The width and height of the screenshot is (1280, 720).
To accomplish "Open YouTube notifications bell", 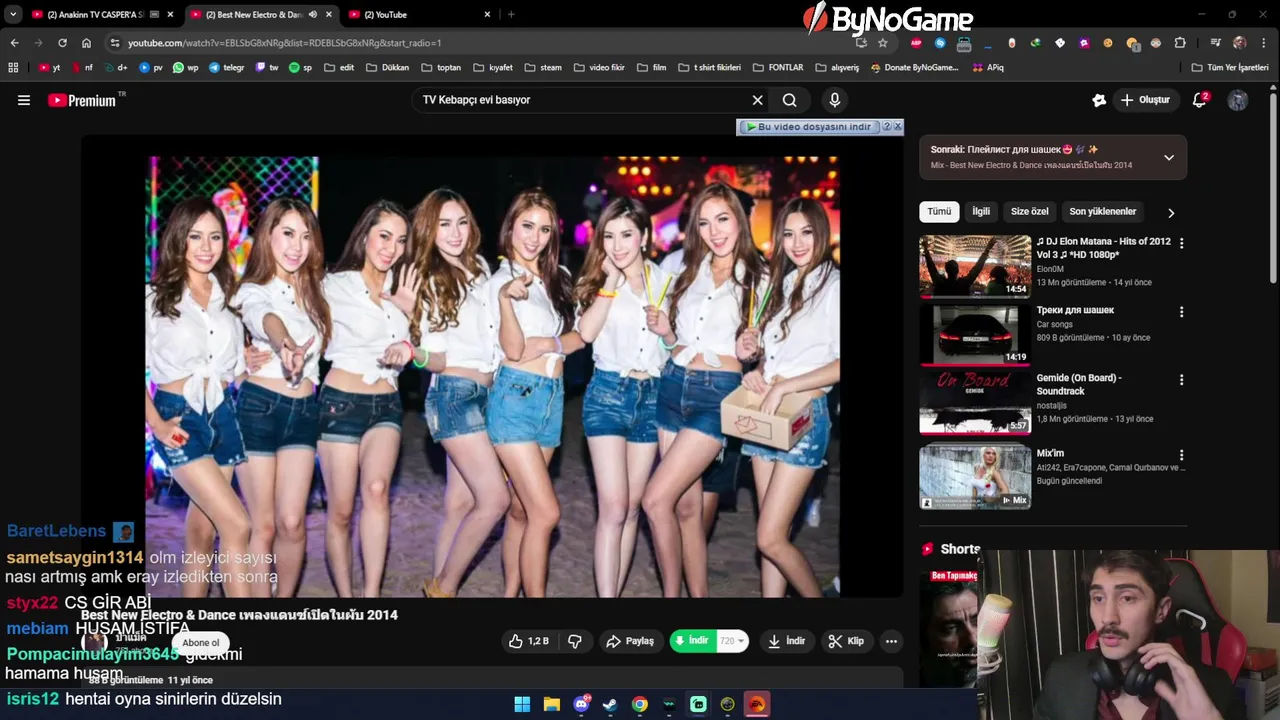I will (x=1200, y=100).
